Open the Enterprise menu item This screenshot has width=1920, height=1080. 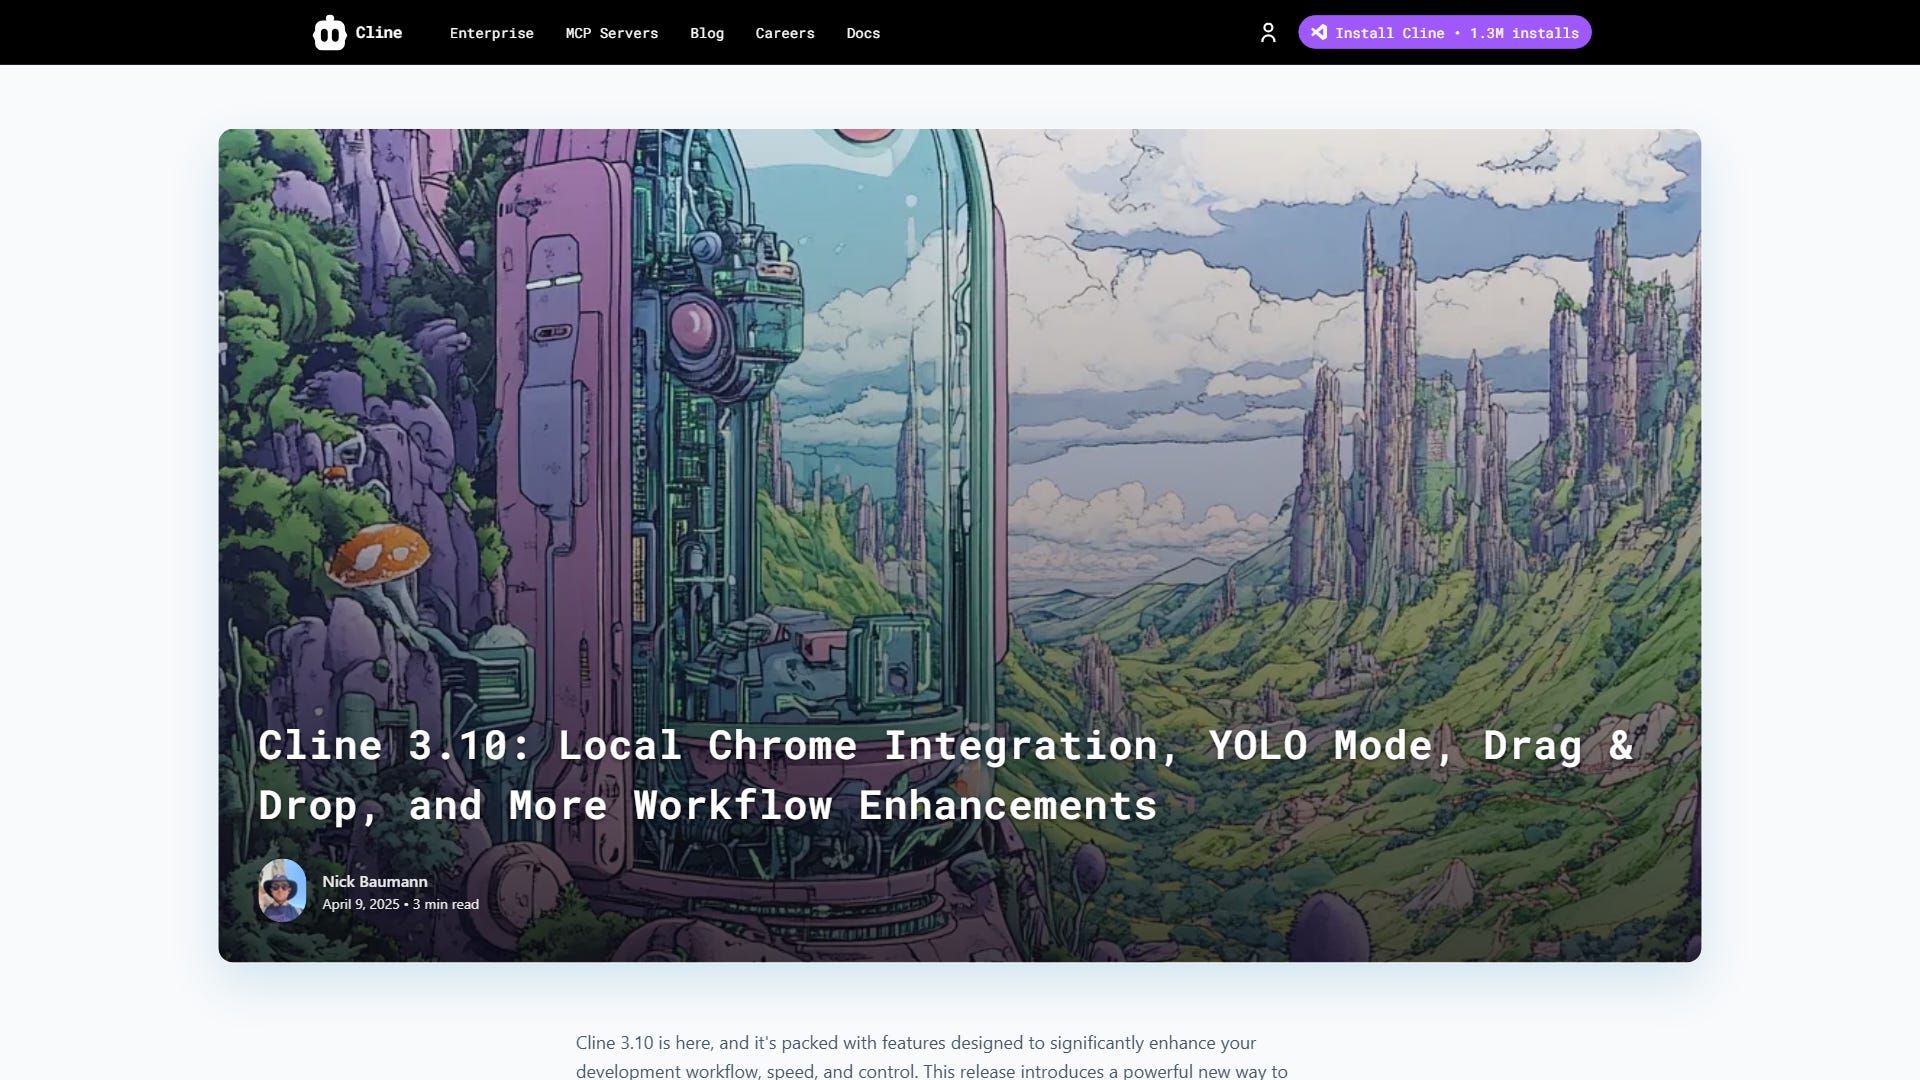(491, 33)
